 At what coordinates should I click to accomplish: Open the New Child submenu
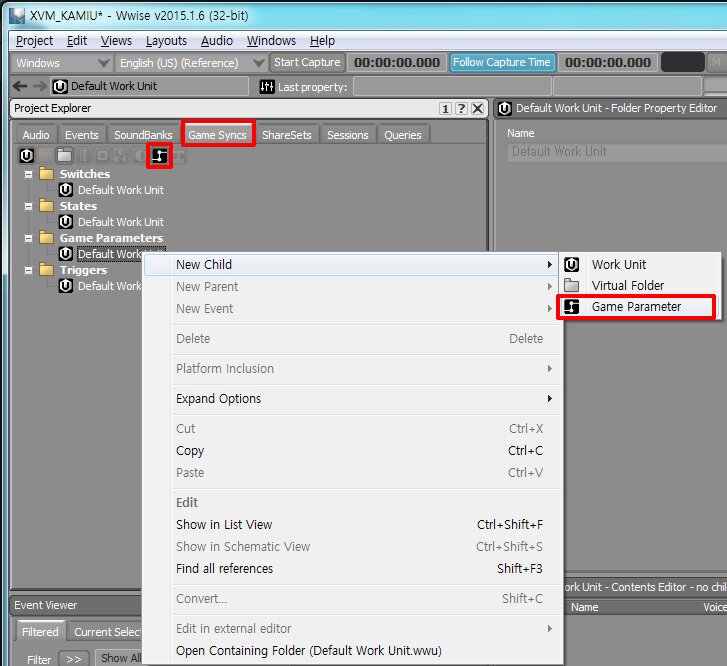352,265
